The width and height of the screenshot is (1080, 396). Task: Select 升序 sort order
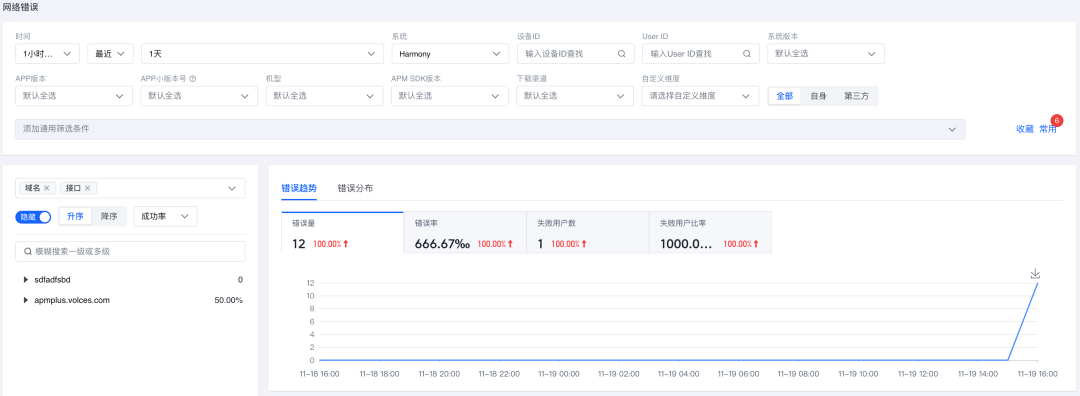pyautogui.click(x=75, y=216)
